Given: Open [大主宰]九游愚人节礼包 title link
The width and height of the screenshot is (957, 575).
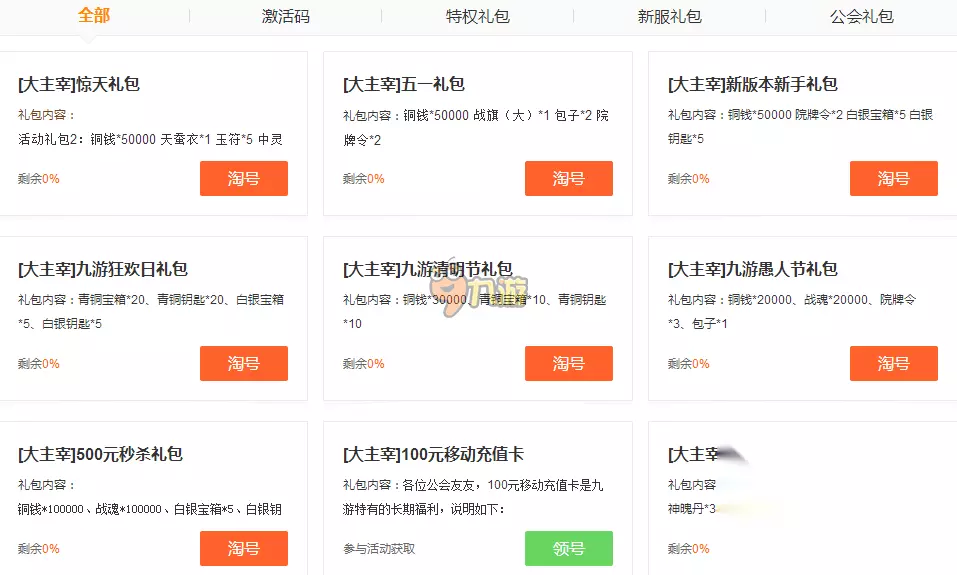Looking at the screenshot, I should 753,270.
